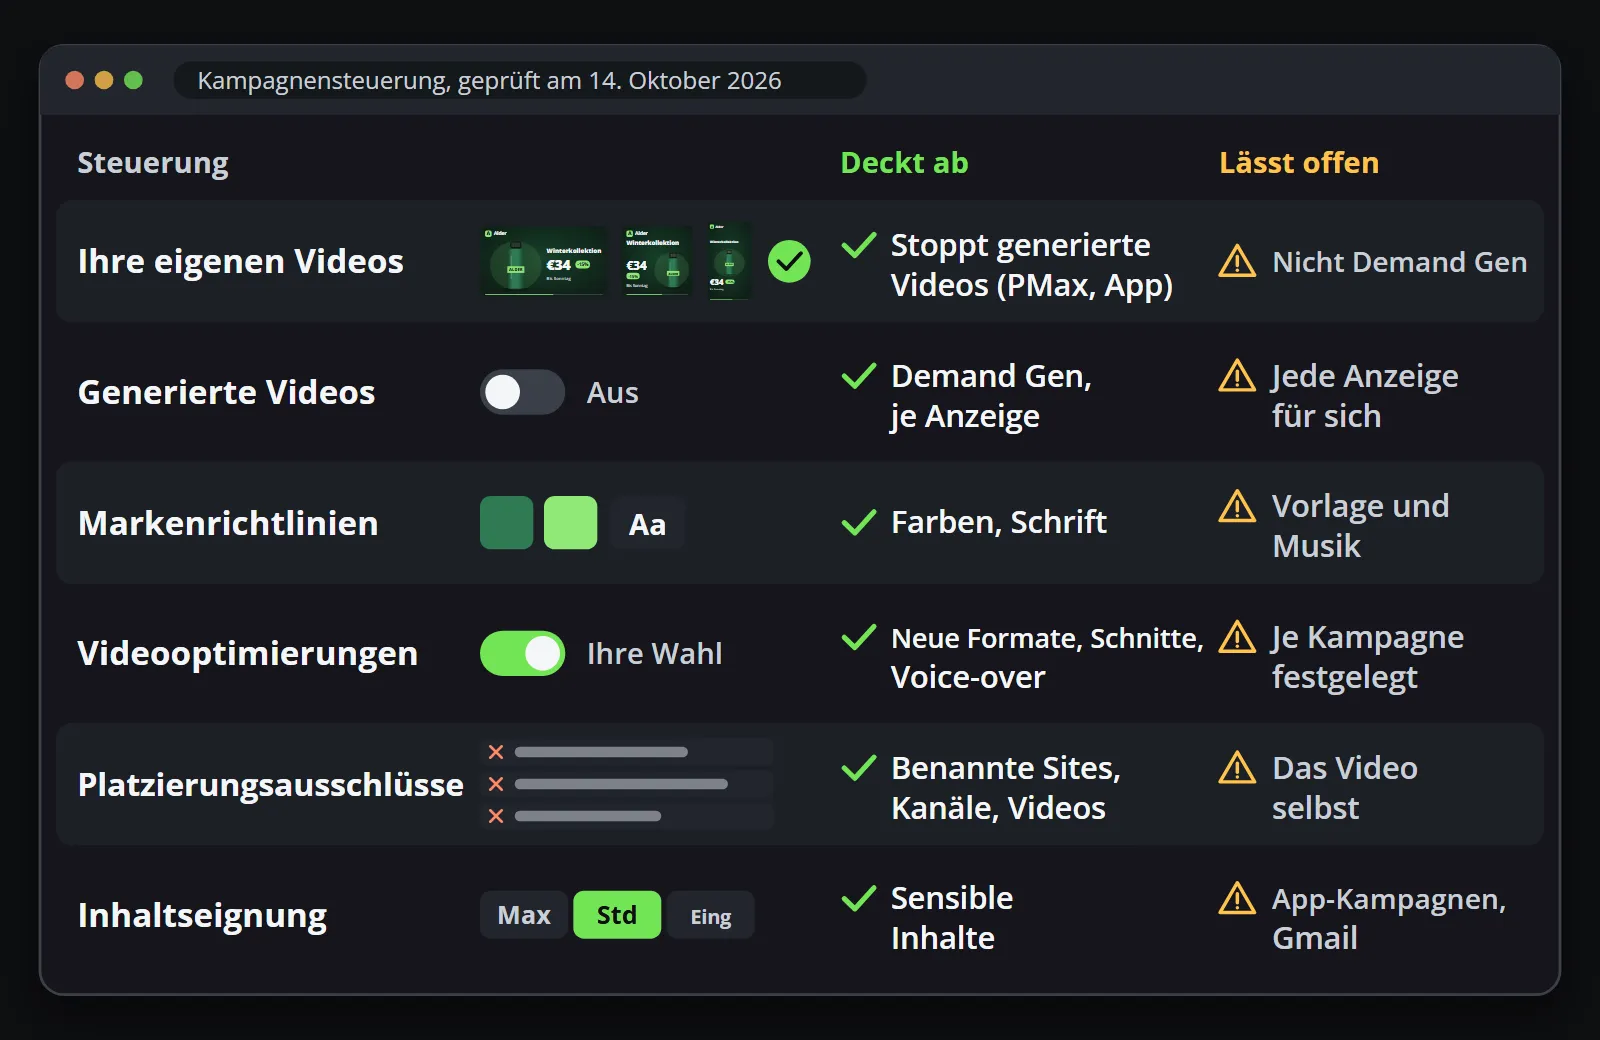This screenshot has height=1040, width=1600.
Task: Click the warning icon next to Nicht Demand Gen
Action: (1237, 261)
